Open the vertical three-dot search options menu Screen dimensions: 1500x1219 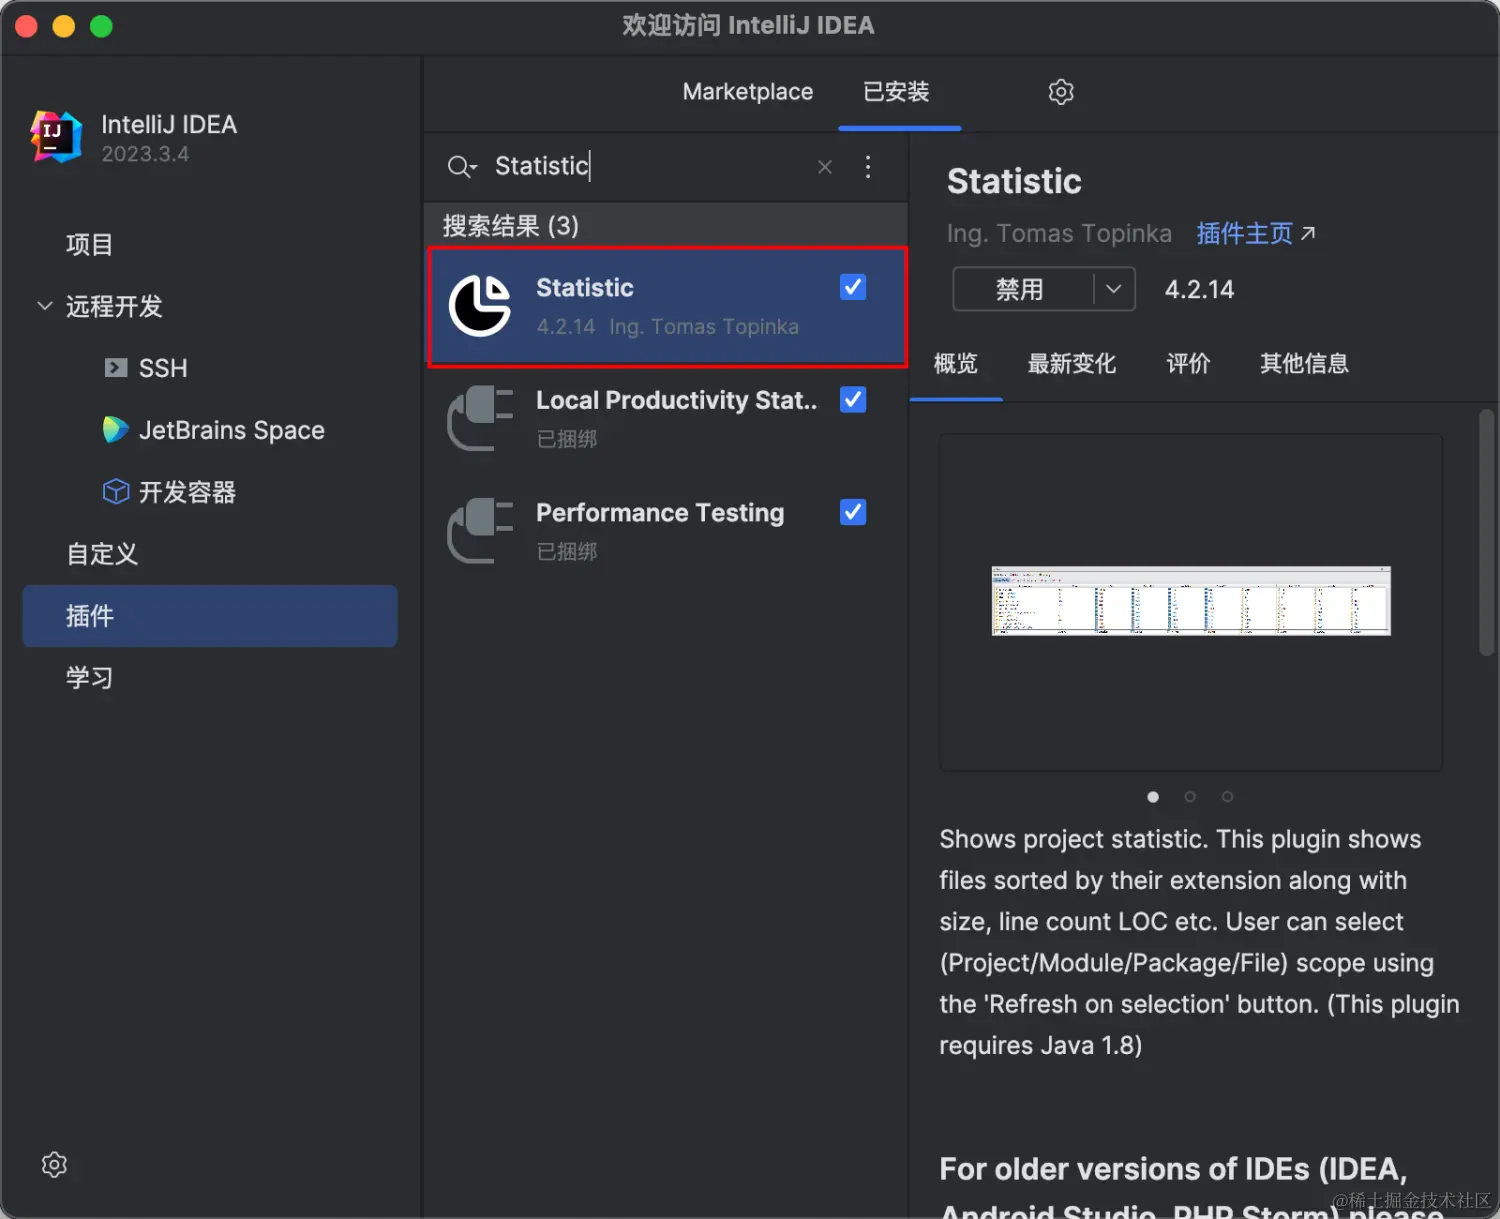point(868,167)
